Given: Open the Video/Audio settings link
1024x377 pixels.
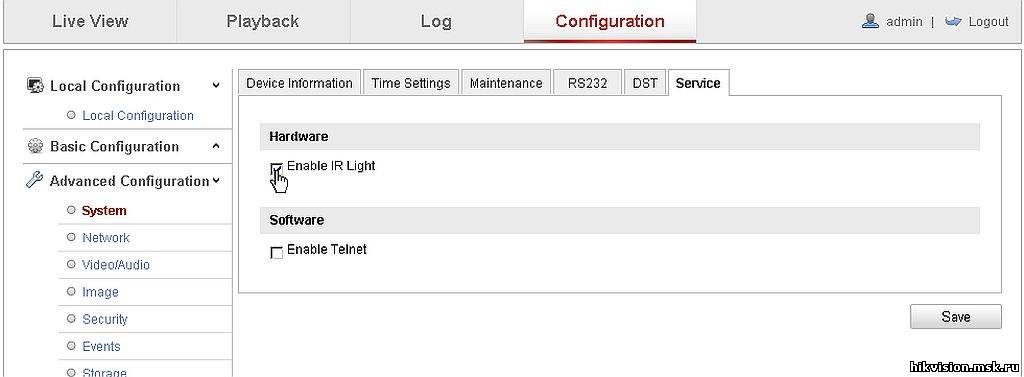Looking at the screenshot, I should 116,265.
